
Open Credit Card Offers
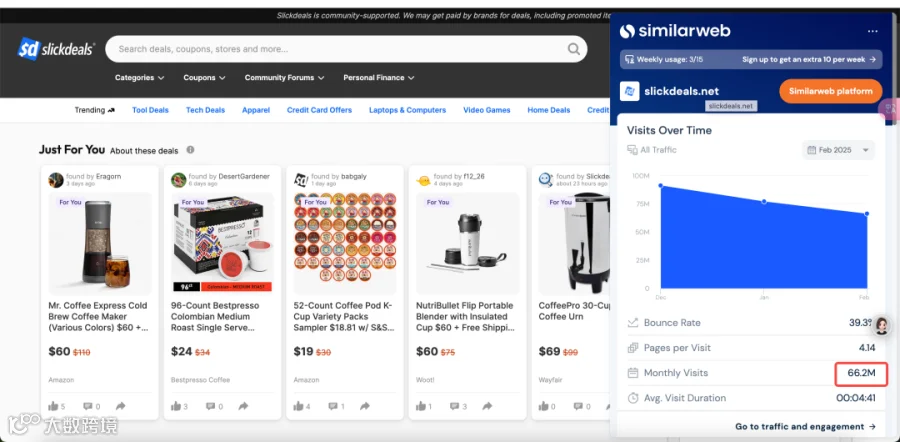(319, 110)
